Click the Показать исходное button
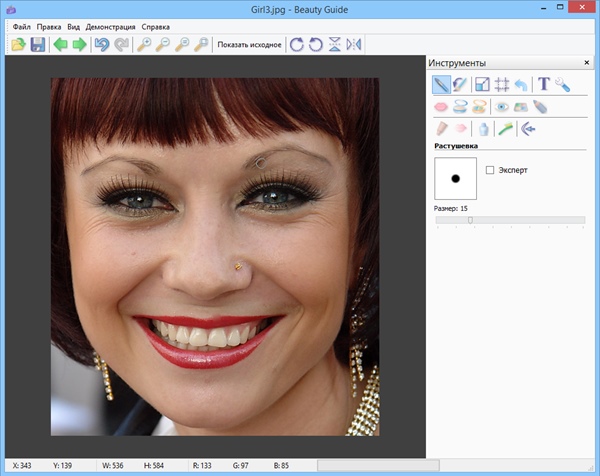600x476 pixels. (249, 45)
